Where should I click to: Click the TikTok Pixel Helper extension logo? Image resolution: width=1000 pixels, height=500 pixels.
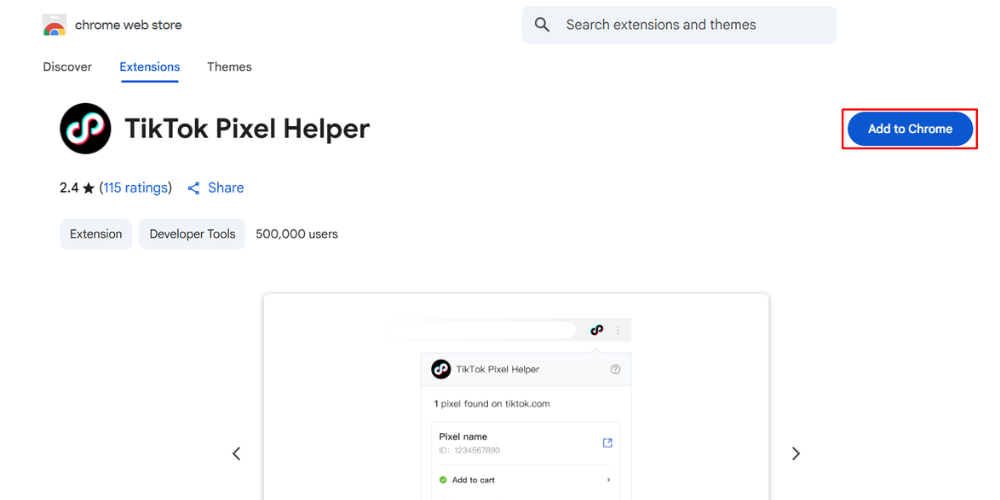pyautogui.click(x=85, y=128)
